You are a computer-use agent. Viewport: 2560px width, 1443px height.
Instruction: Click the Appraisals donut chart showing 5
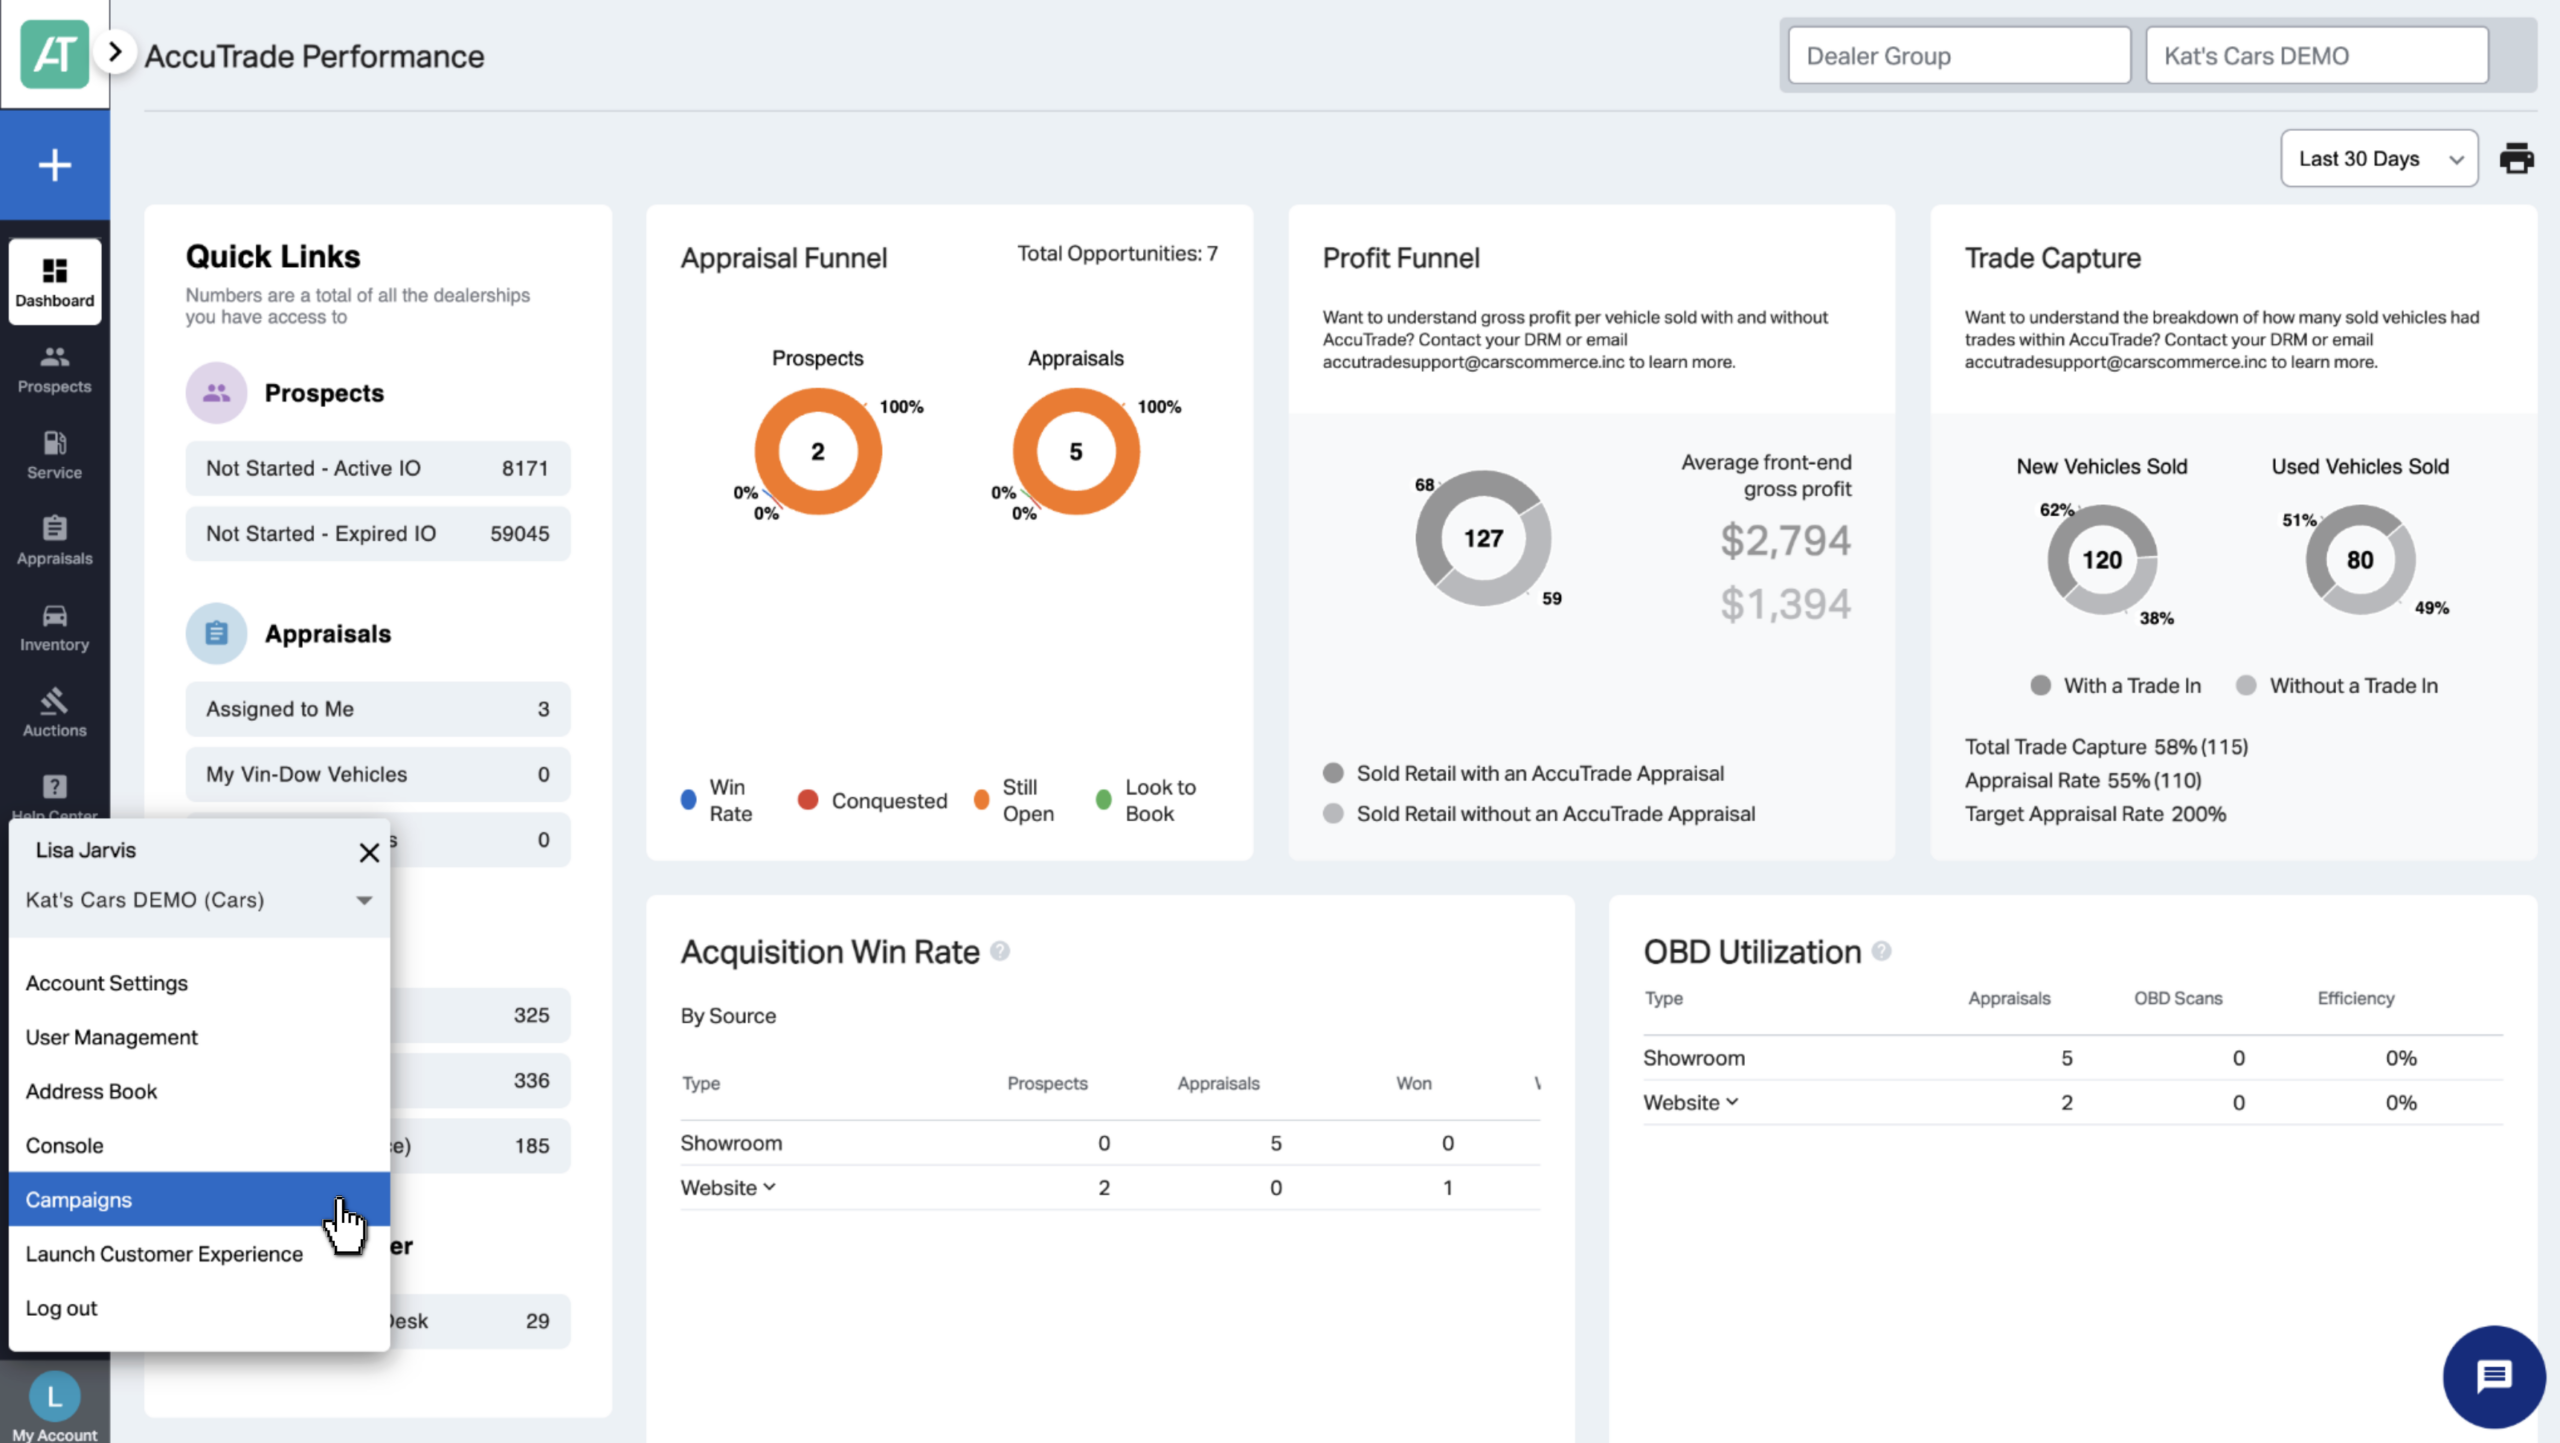pos(1076,452)
